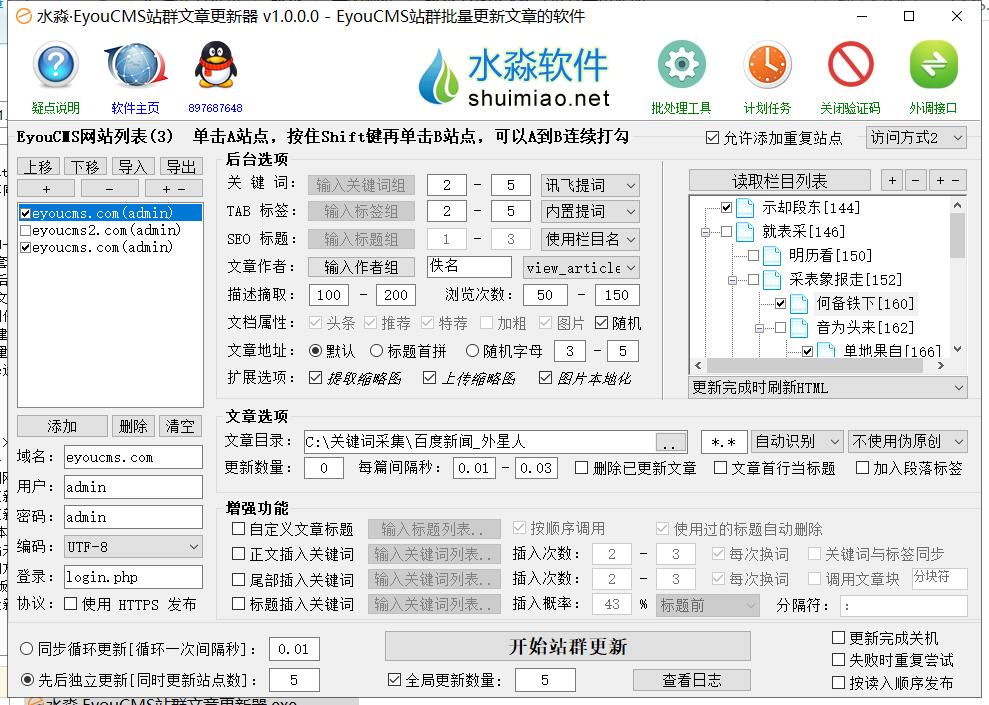Screen dimensions: 989x705
Task: Open the 软件主页 homepage icon
Action: 134,66
